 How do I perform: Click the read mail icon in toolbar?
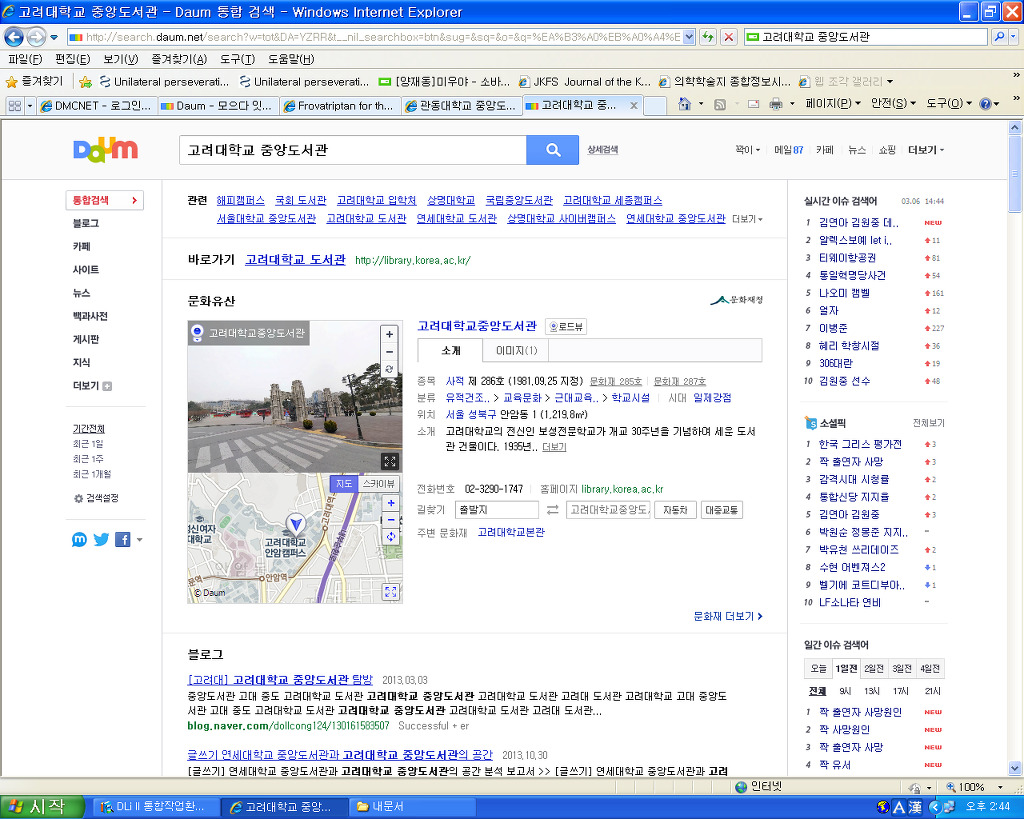click(x=753, y=104)
